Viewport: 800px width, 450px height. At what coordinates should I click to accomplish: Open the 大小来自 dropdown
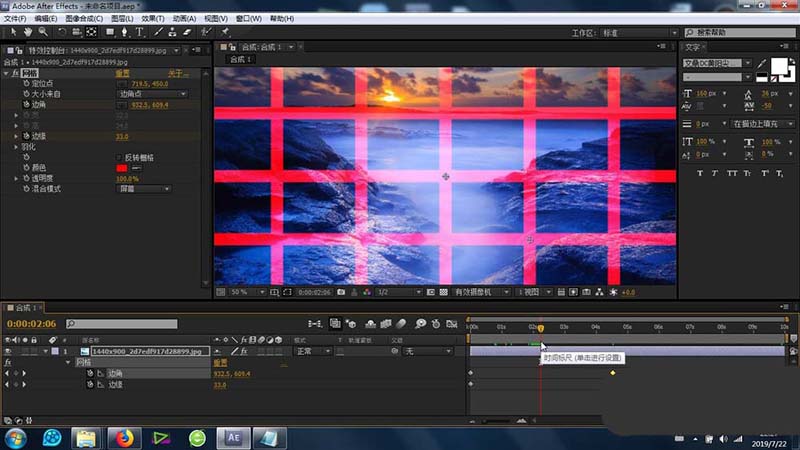pos(153,94)
